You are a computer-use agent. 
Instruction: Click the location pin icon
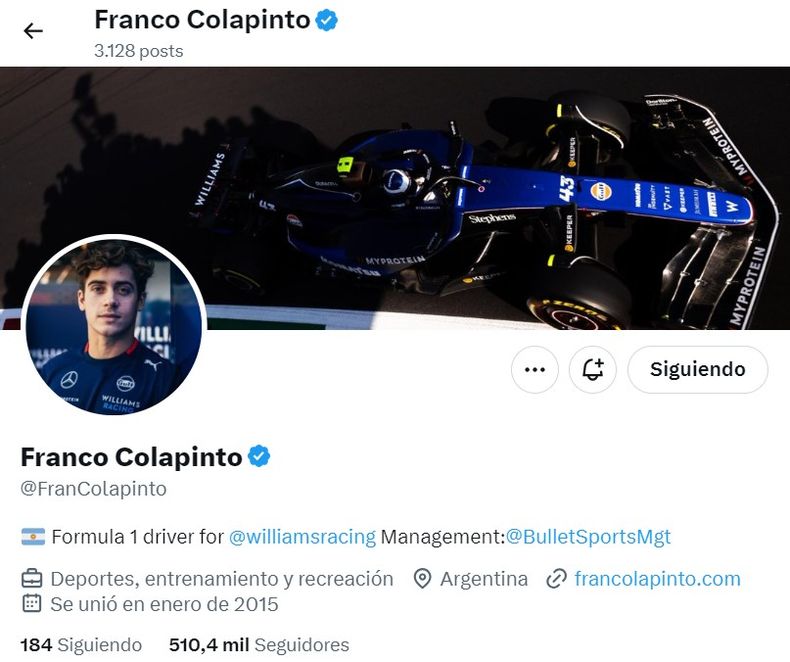coord(422,579)
